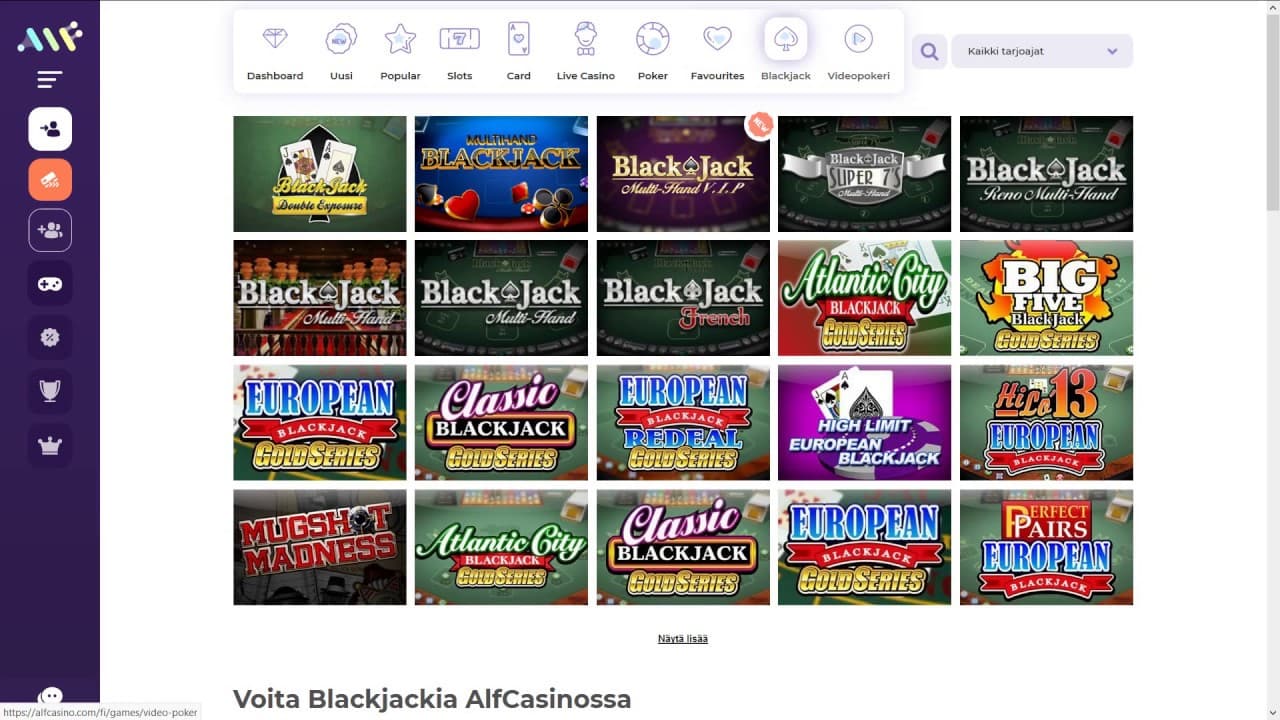Viewport: 1280px width, 720px height.
Task: Select the Slots category tab
Action: (x=460, y=52)
